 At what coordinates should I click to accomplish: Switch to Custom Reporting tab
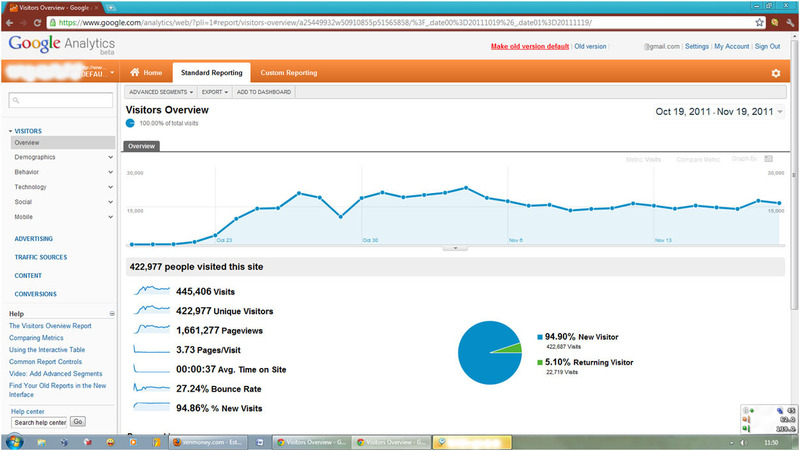pyautogui.click(x=289, y=72)
